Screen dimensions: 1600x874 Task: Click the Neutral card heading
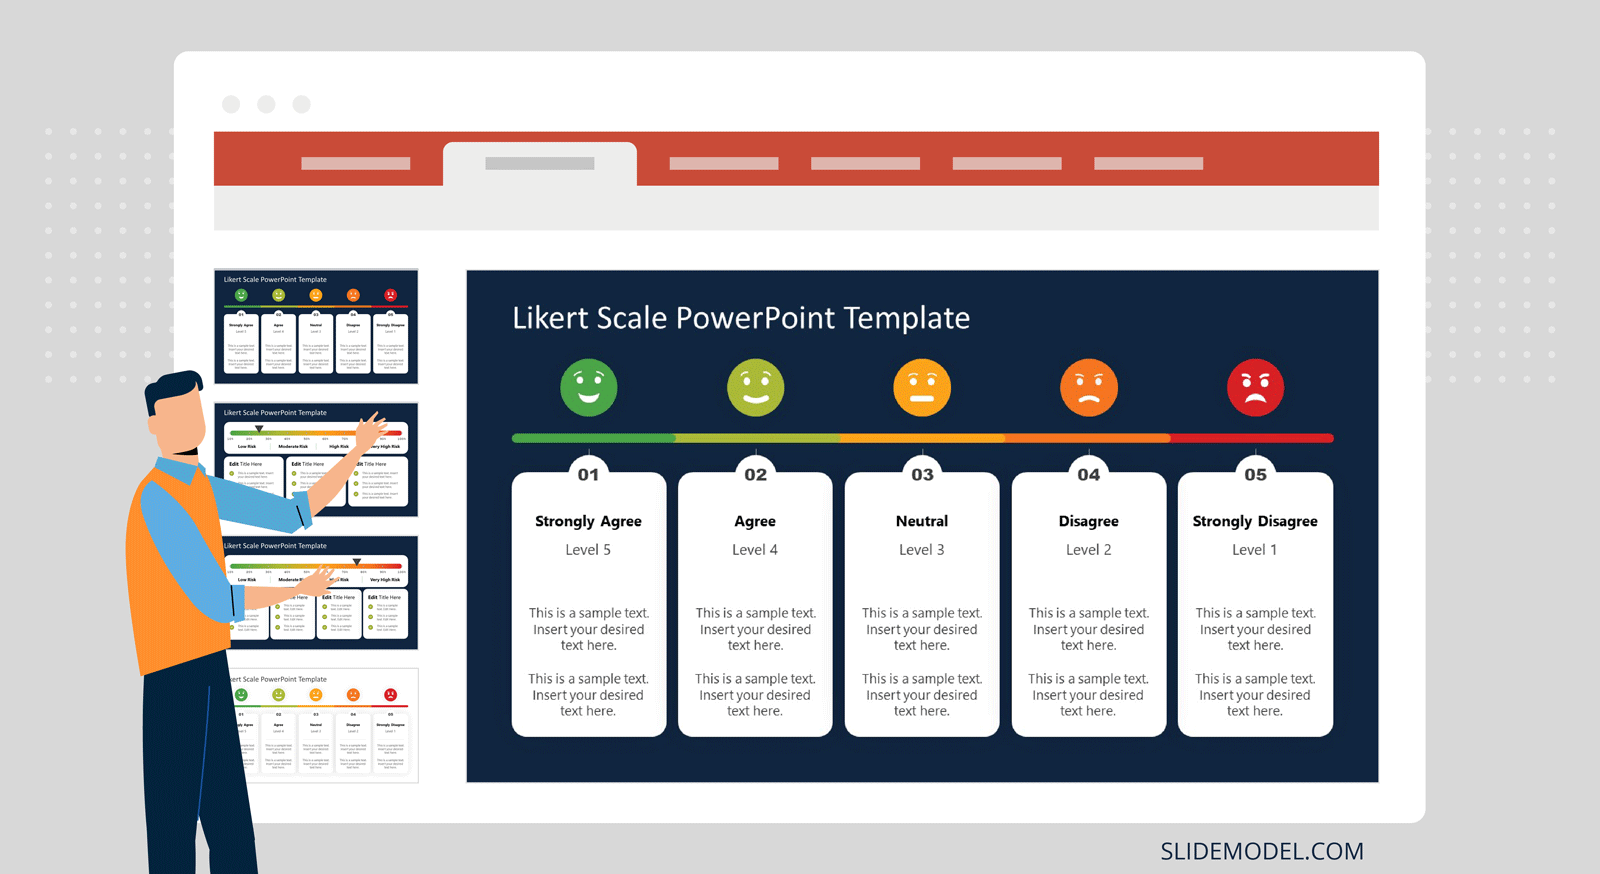(922, 521)
